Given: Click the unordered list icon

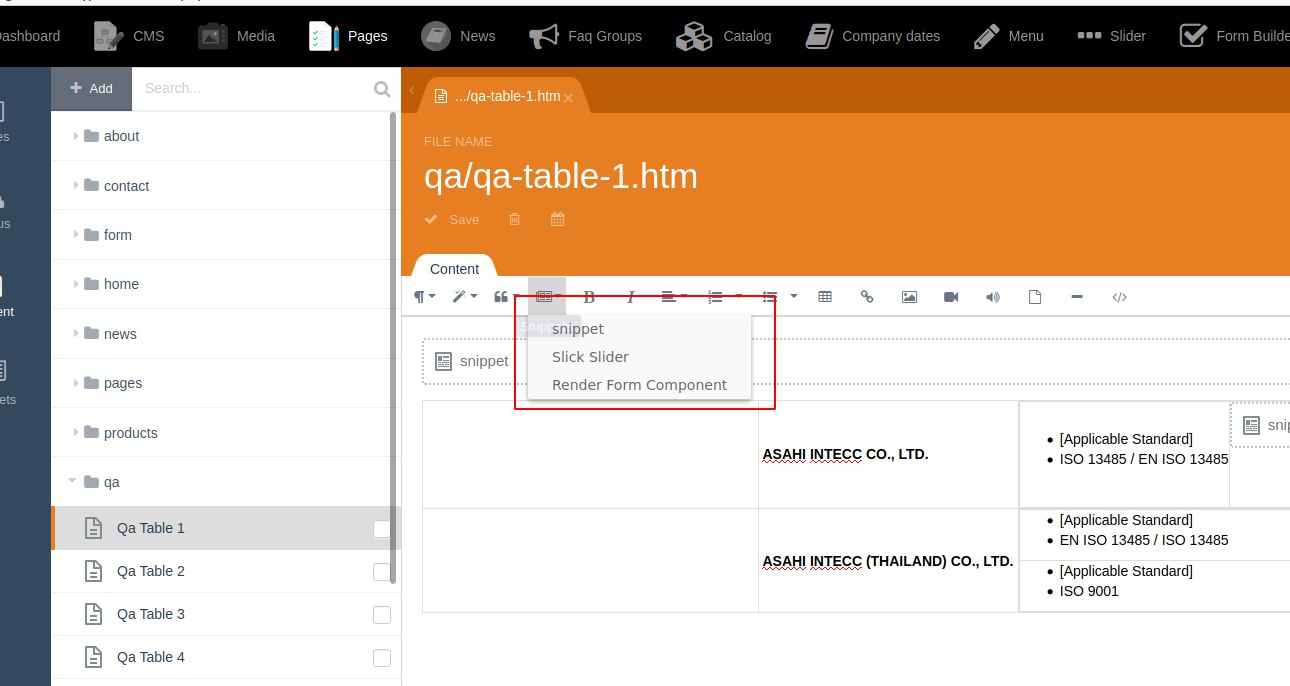Looking at the screenshot, I should pos(770,297).
